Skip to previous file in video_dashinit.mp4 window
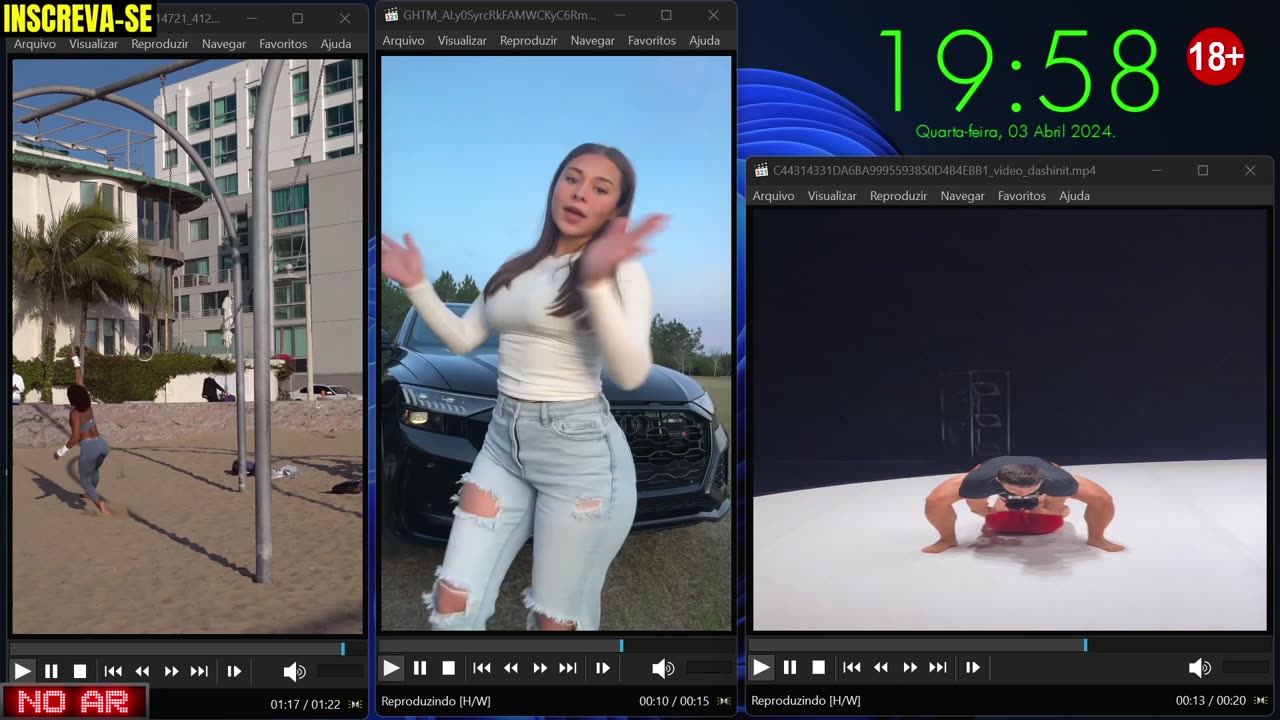This screenshot has width=1280, height=720. pyautogui.click(x=852, y=667)
